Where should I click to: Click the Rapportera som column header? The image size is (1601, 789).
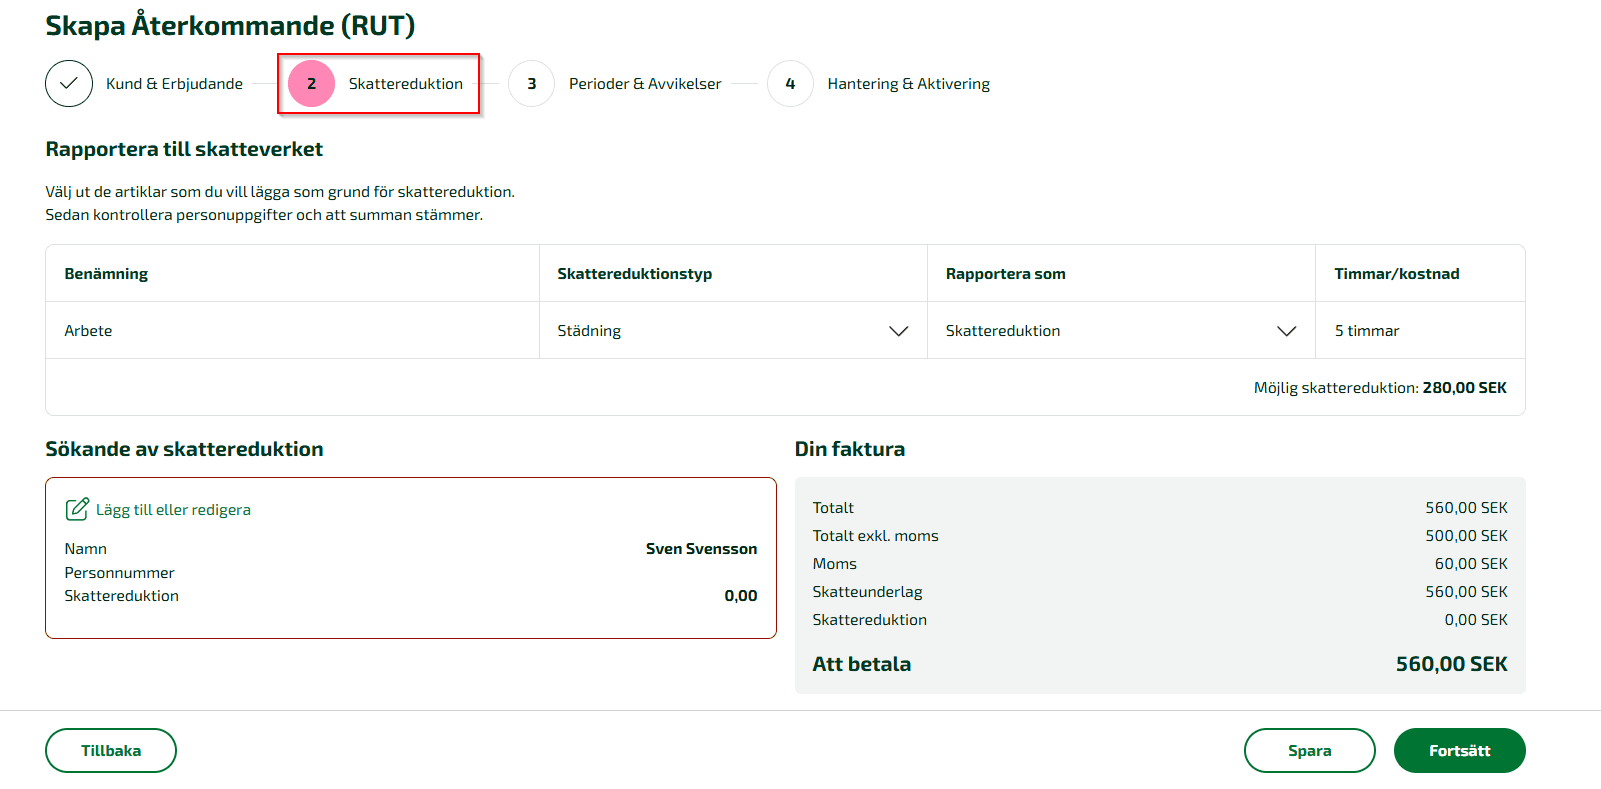coord(1006,274)
